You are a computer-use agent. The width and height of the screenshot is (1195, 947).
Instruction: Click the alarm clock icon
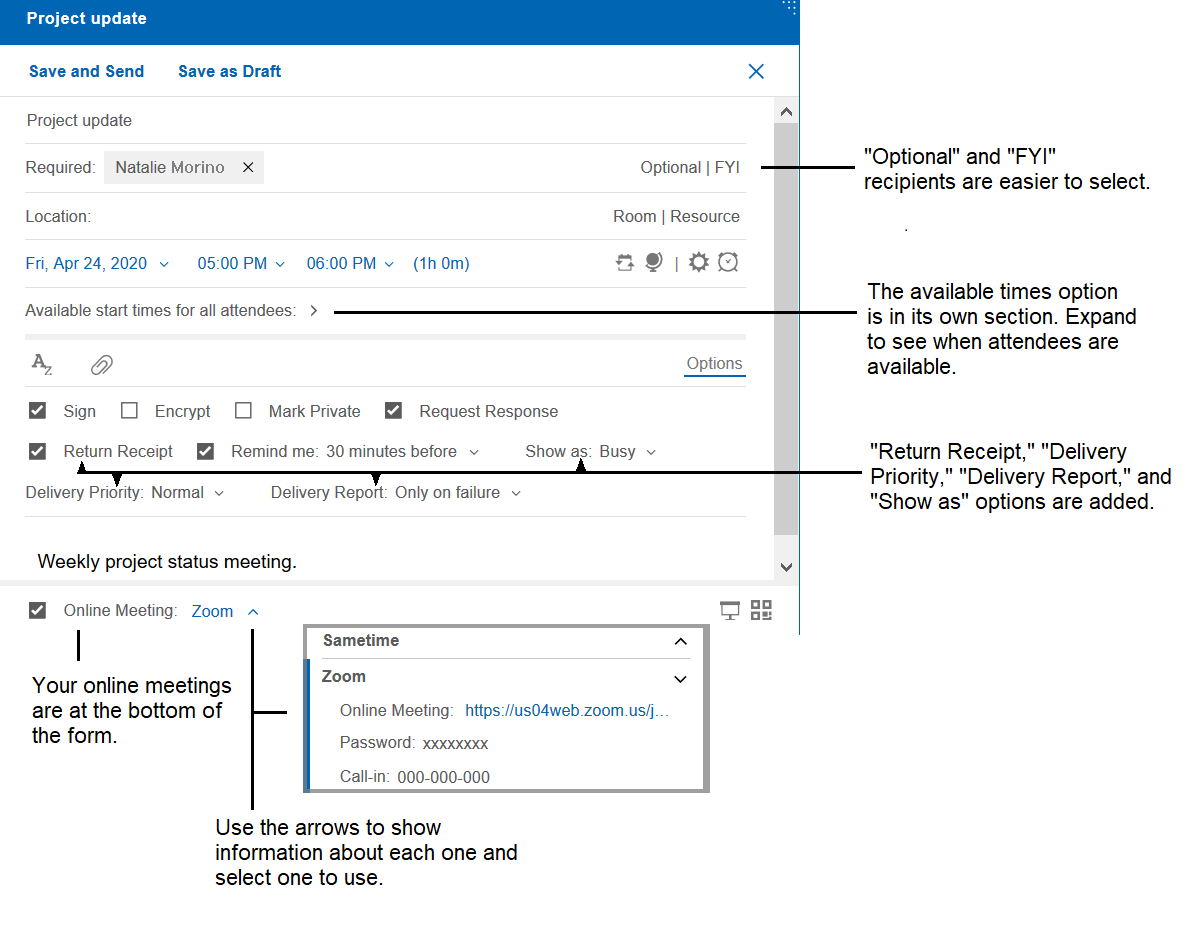click(729, 262)
